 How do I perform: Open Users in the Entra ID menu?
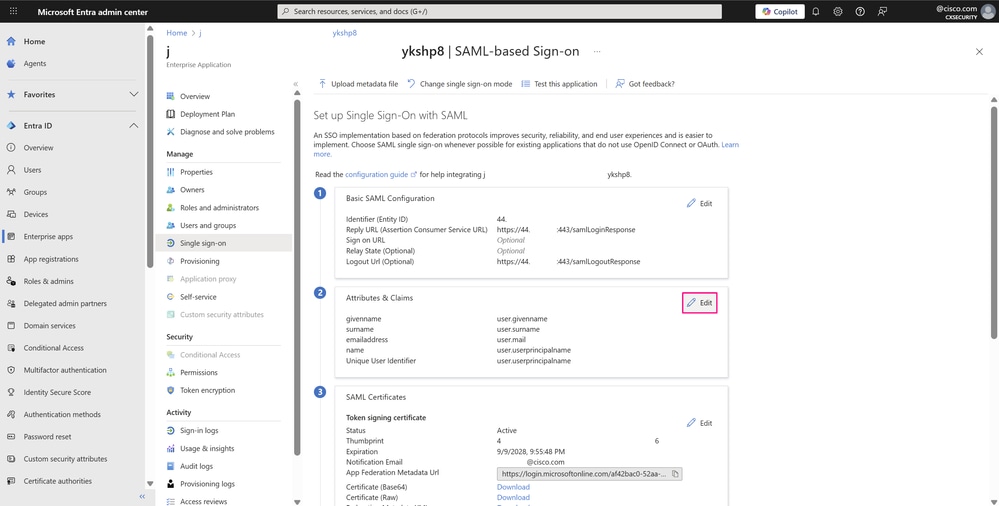tap(32, 170)
